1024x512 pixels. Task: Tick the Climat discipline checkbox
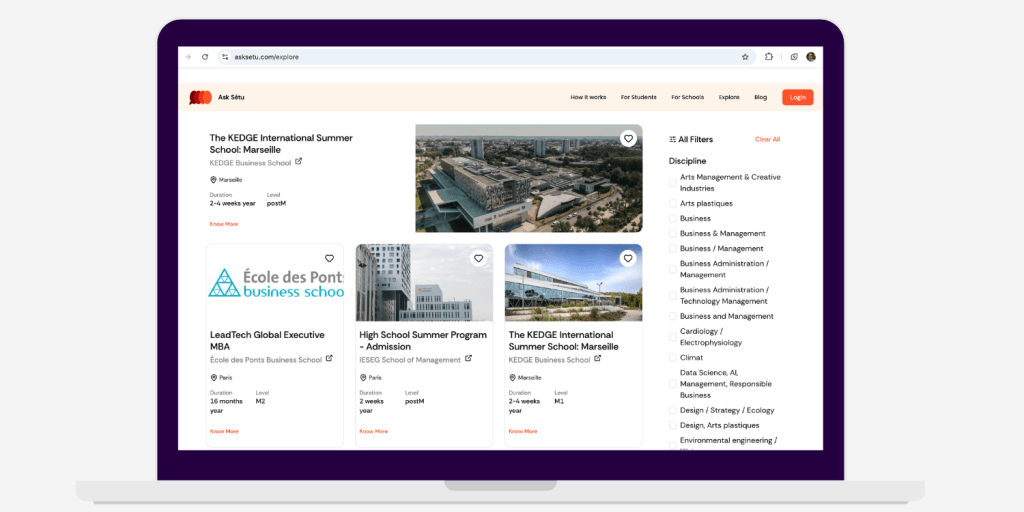(x=673, y=358)
